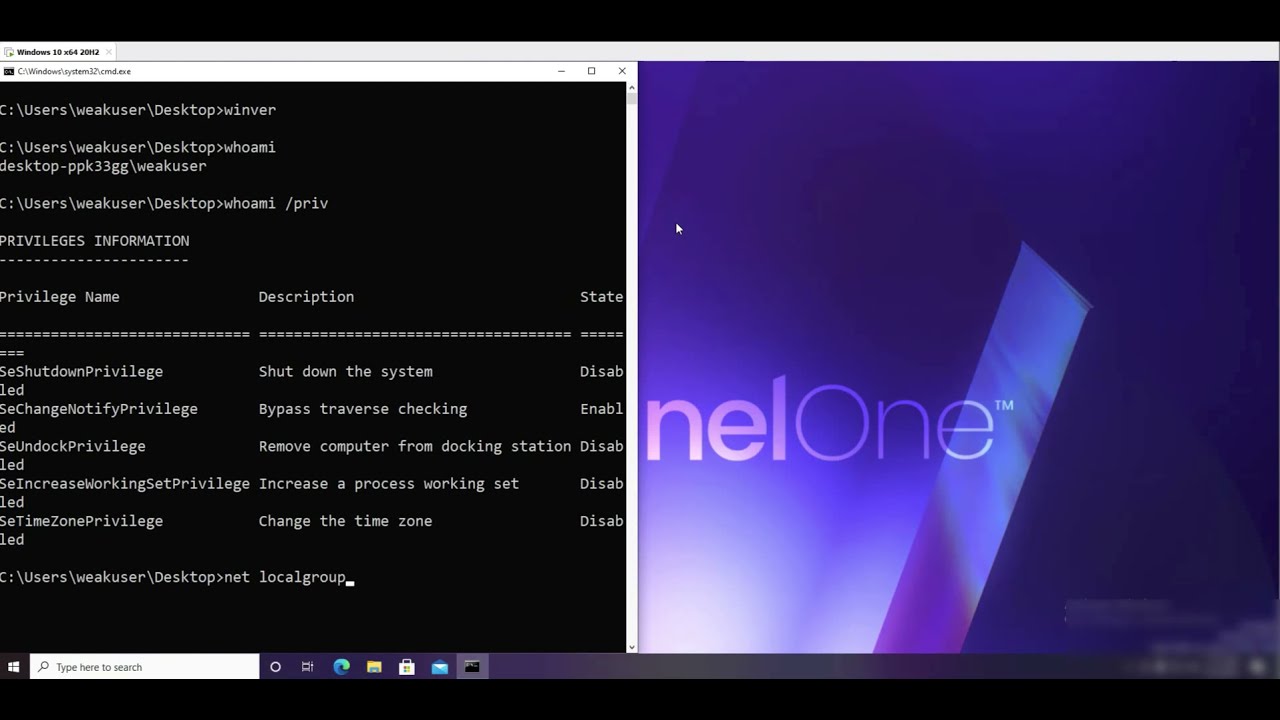
Task: Click 'Increase a process working set' description
Action: click(x=389, y=484)
